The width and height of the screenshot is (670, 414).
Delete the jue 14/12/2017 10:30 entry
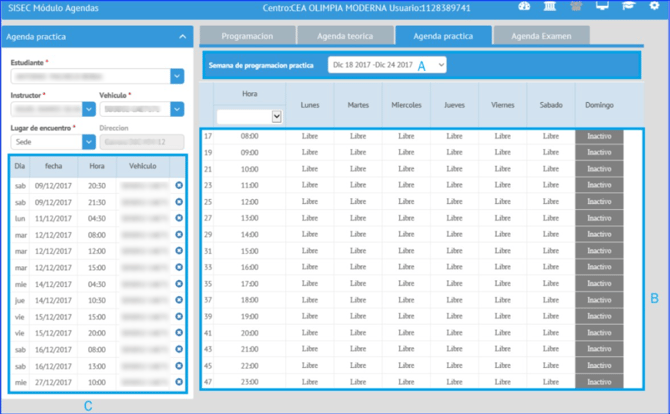[x=178, y=299]
